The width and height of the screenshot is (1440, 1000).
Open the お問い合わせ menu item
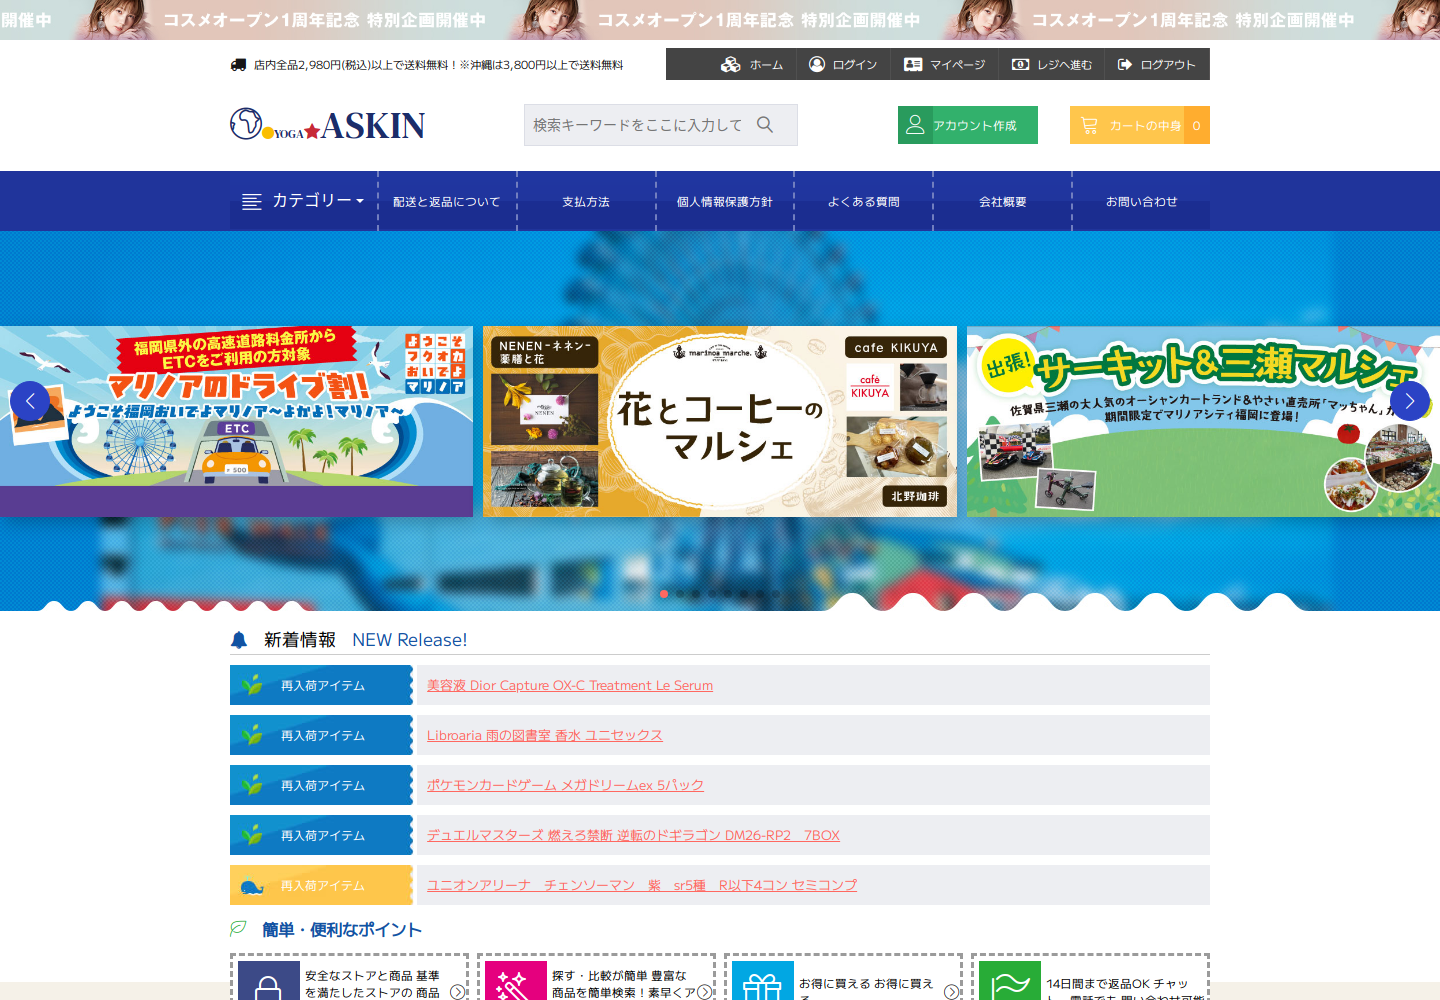click(1142, 201)
